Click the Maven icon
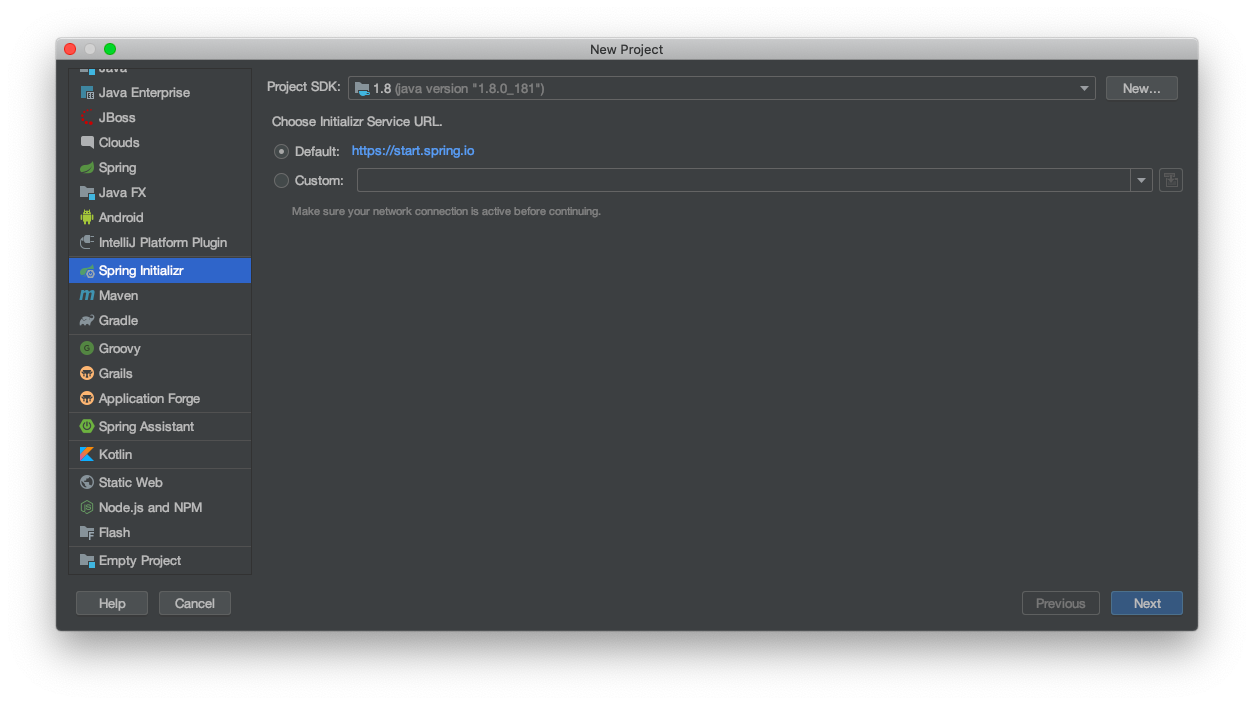 tap(87, 296)
